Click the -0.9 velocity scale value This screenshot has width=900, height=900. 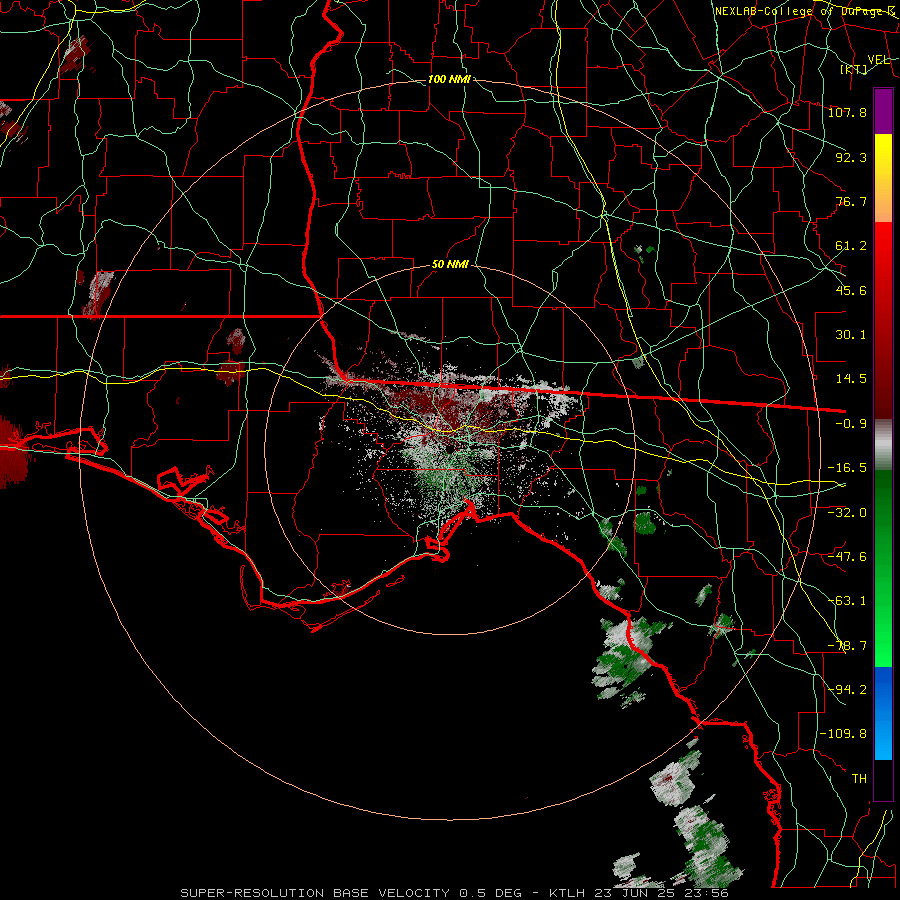click(x=851, y=424)
